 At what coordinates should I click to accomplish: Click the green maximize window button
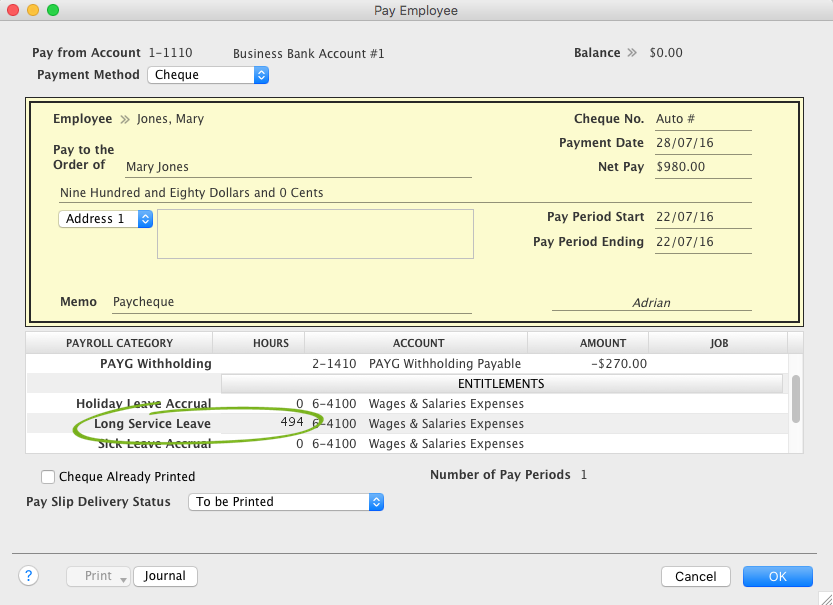pyautogui.click(x=53, y=10)
